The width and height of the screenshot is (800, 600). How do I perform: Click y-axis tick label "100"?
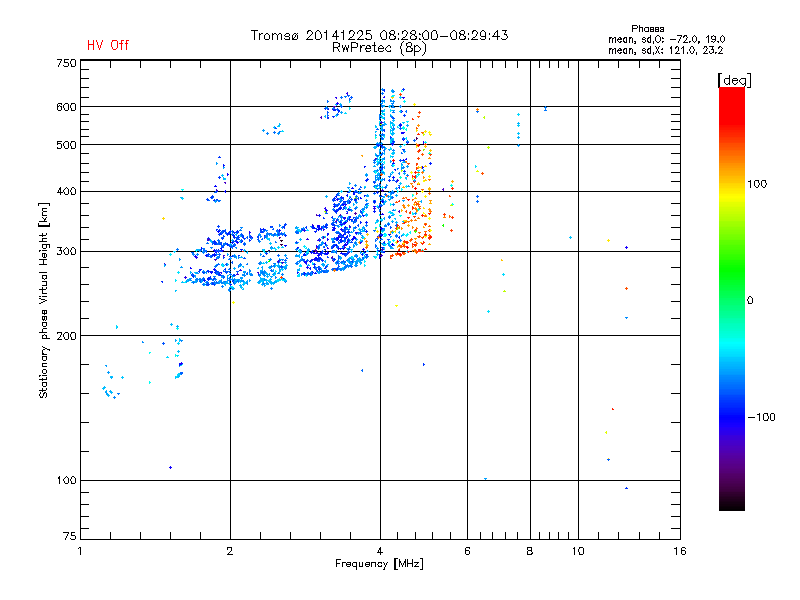[x=67, y=481]
